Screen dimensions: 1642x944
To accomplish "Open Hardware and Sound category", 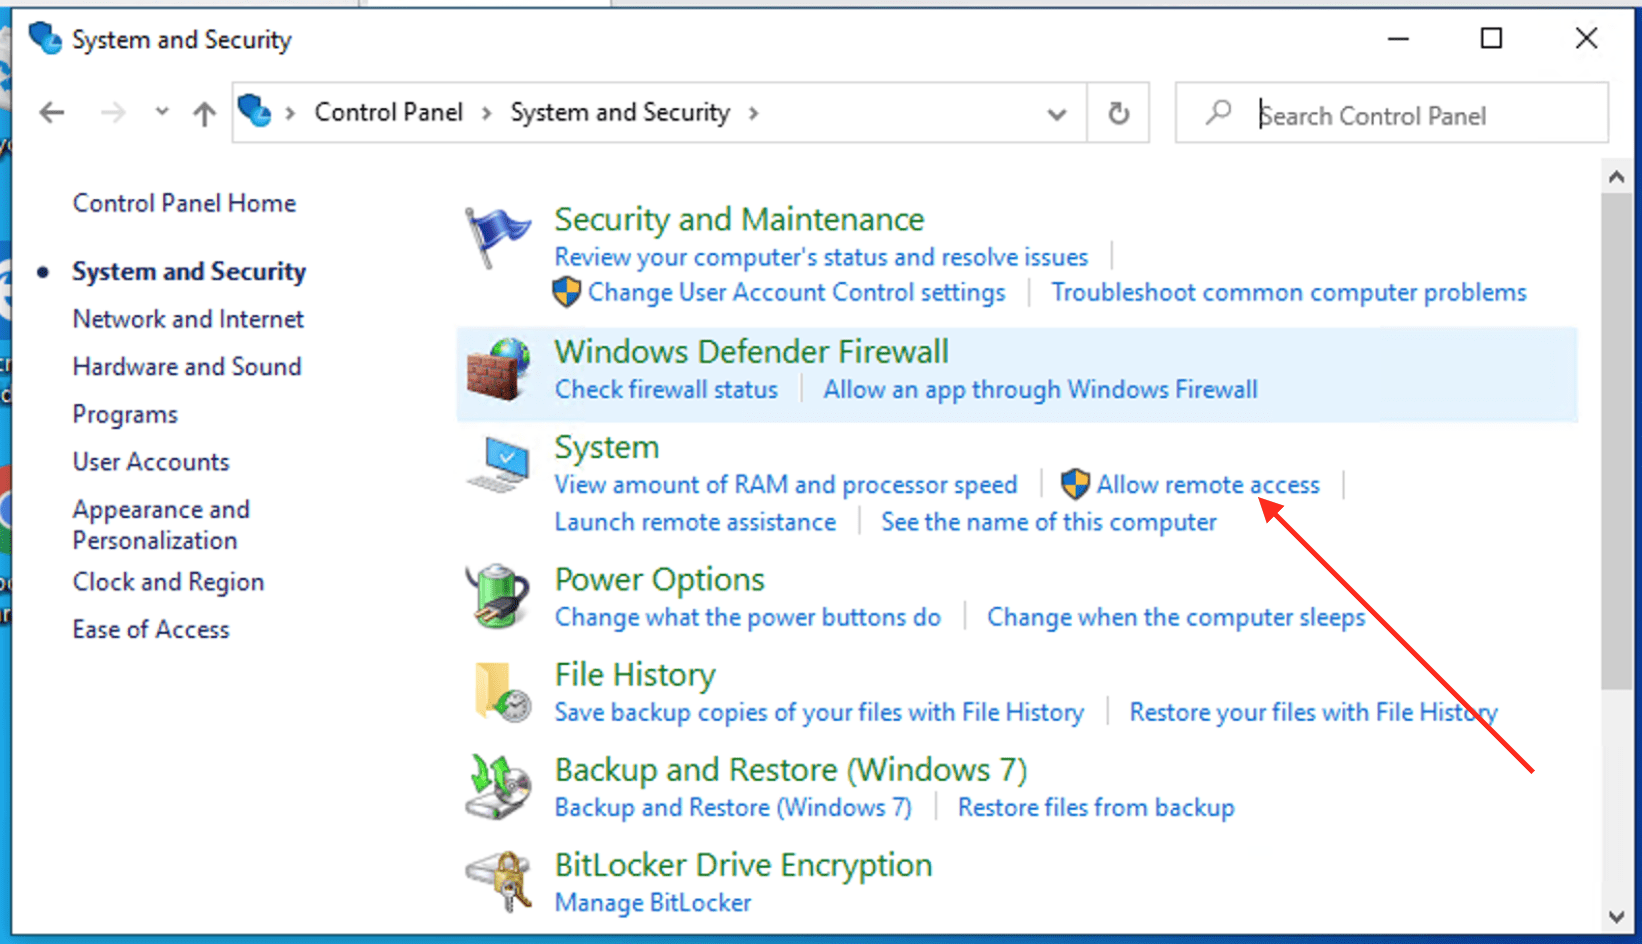I will coord(187,367).
